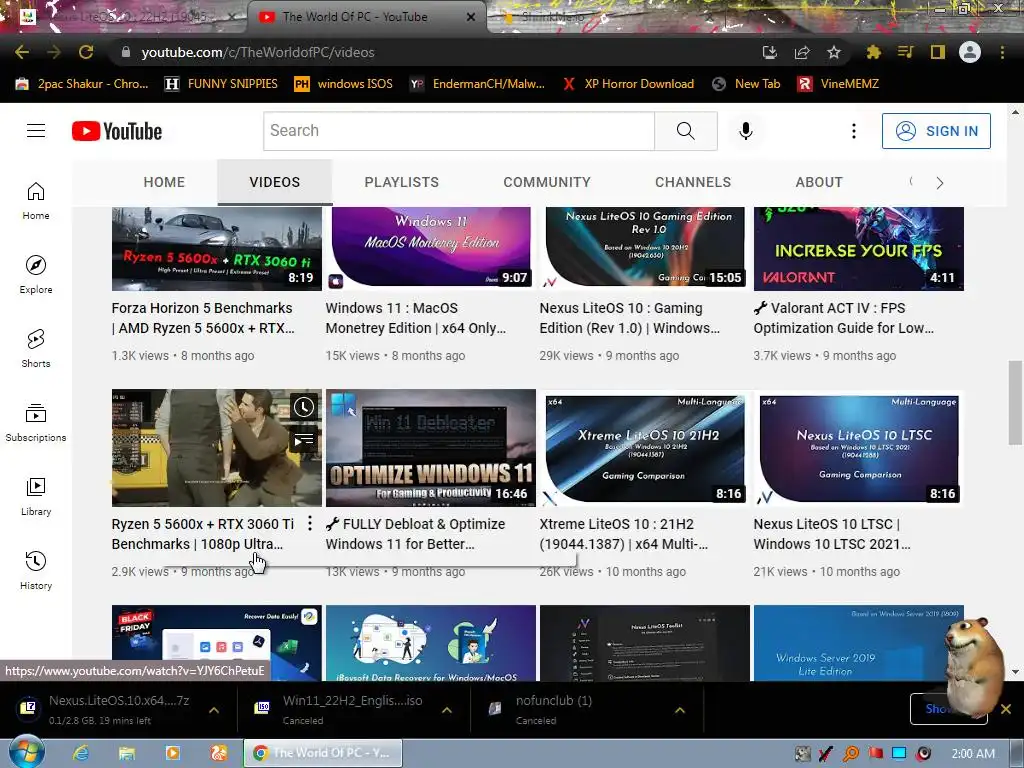Click install app icon in address bar

769,52
